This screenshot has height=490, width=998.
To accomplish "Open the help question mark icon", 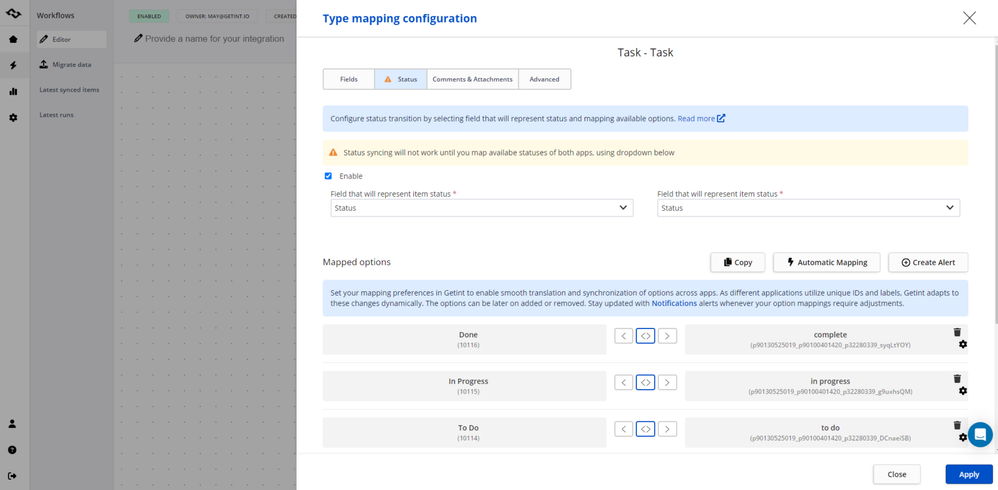I will click(x=13, y=450).
